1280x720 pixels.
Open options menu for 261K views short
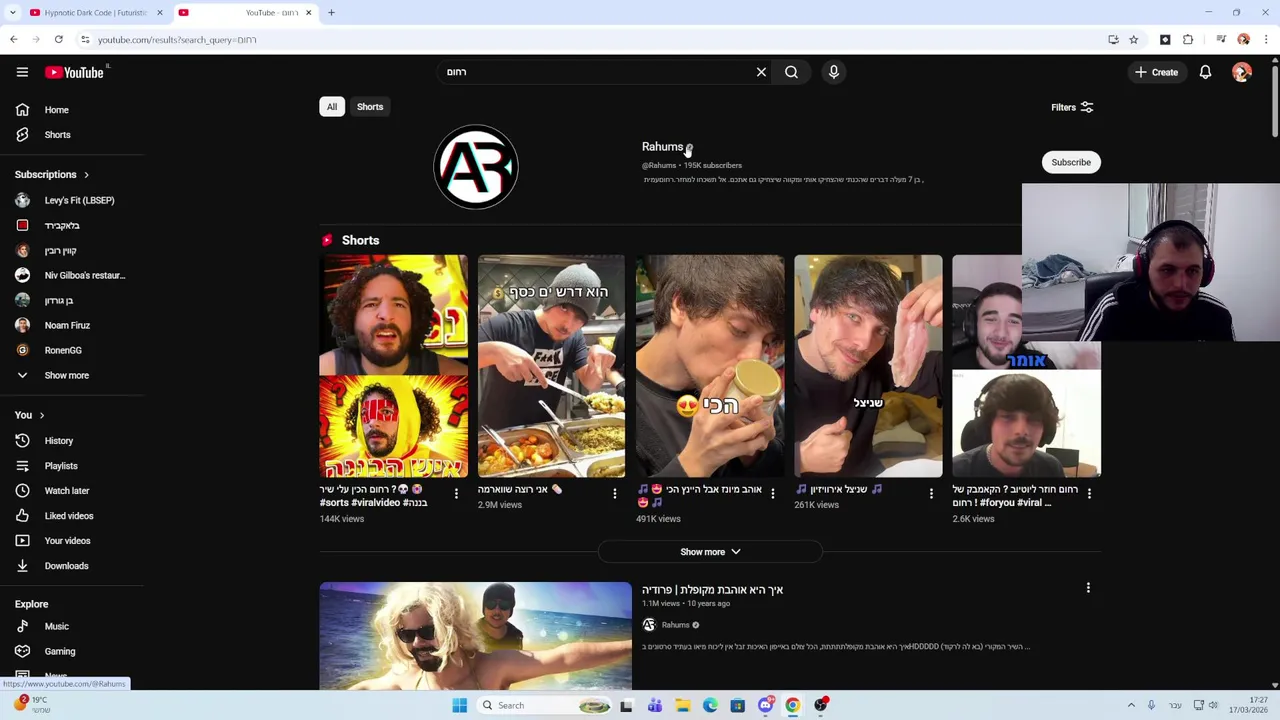931,494
